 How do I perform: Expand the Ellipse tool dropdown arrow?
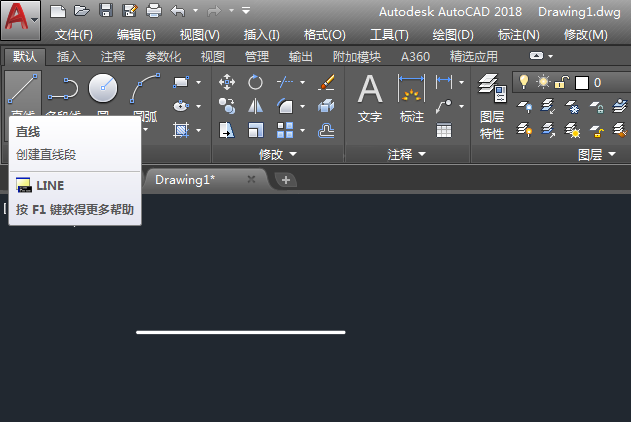198,106
